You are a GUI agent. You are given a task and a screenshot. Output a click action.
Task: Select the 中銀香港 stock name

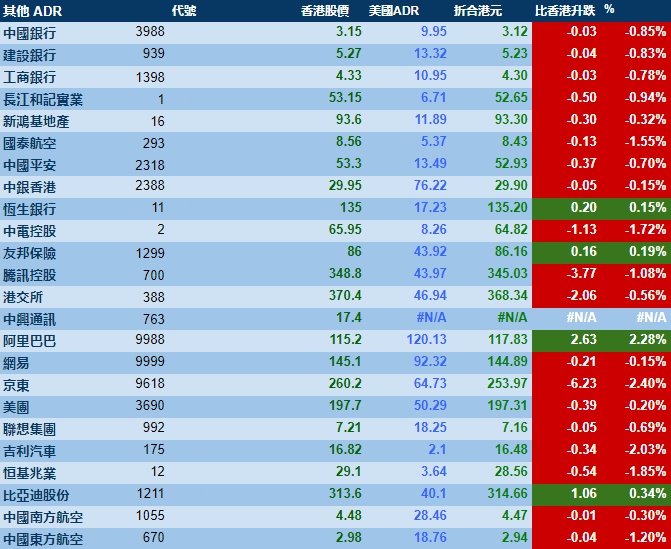(30, 187)
